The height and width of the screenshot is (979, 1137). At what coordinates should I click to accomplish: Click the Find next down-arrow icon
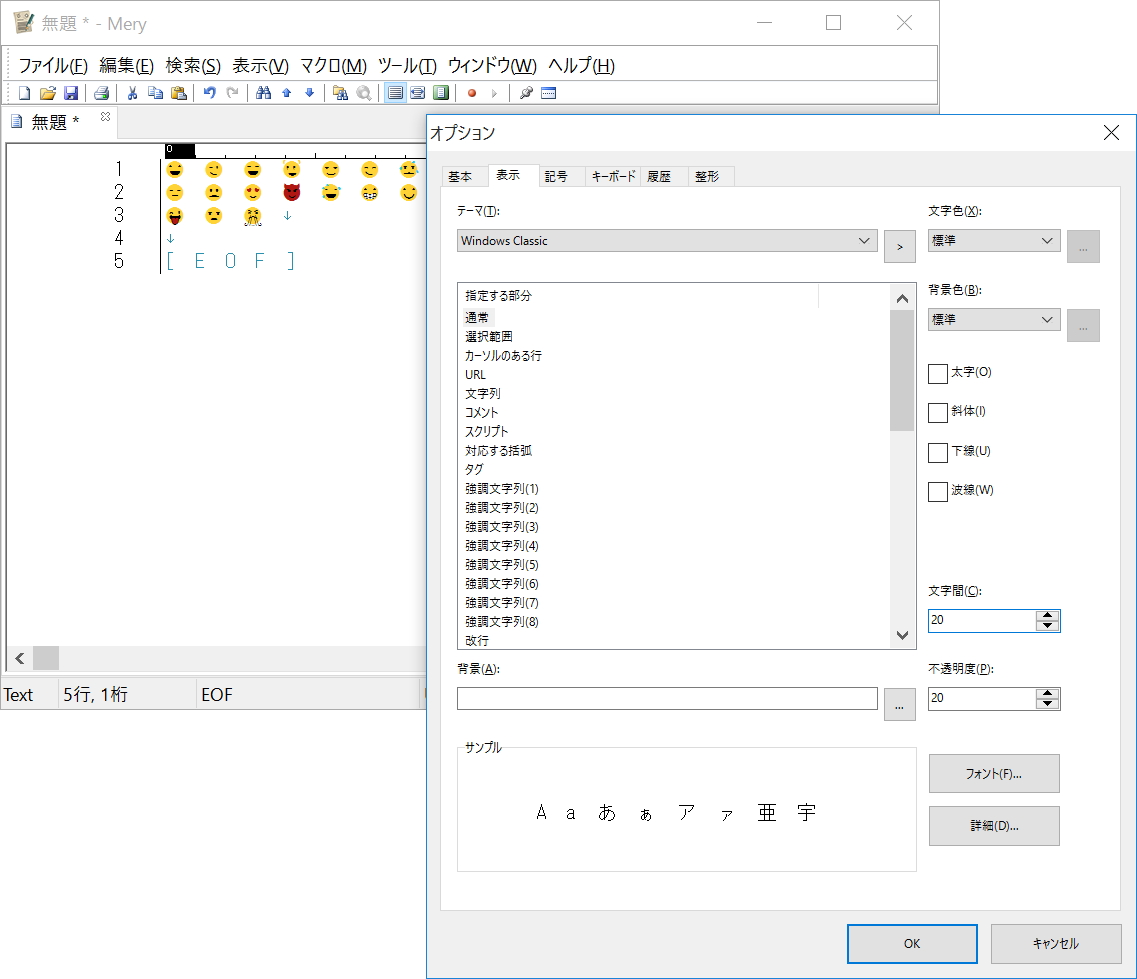[x=310, y=93]
